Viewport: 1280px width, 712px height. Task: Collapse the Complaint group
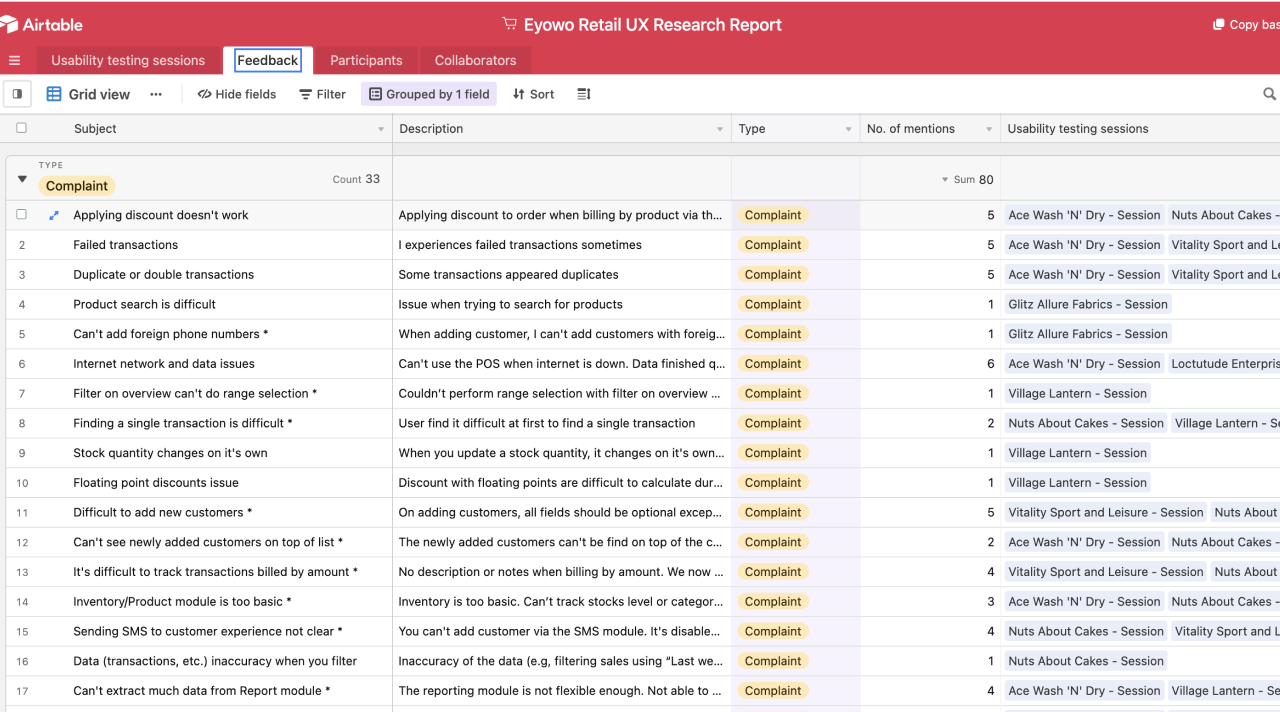[22, 179]
